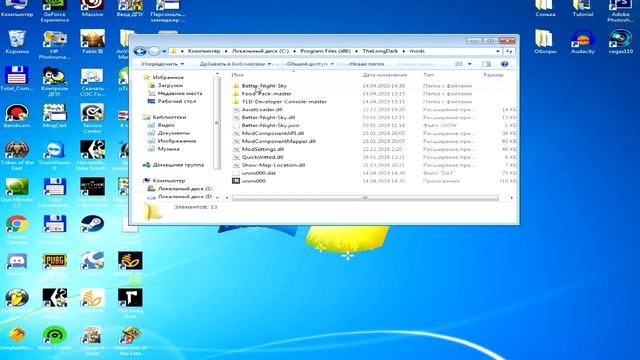Viewport: 640px width, 360px height.
Task: Select the Better-Night-Sky.json file
Action: click(270, 125)
